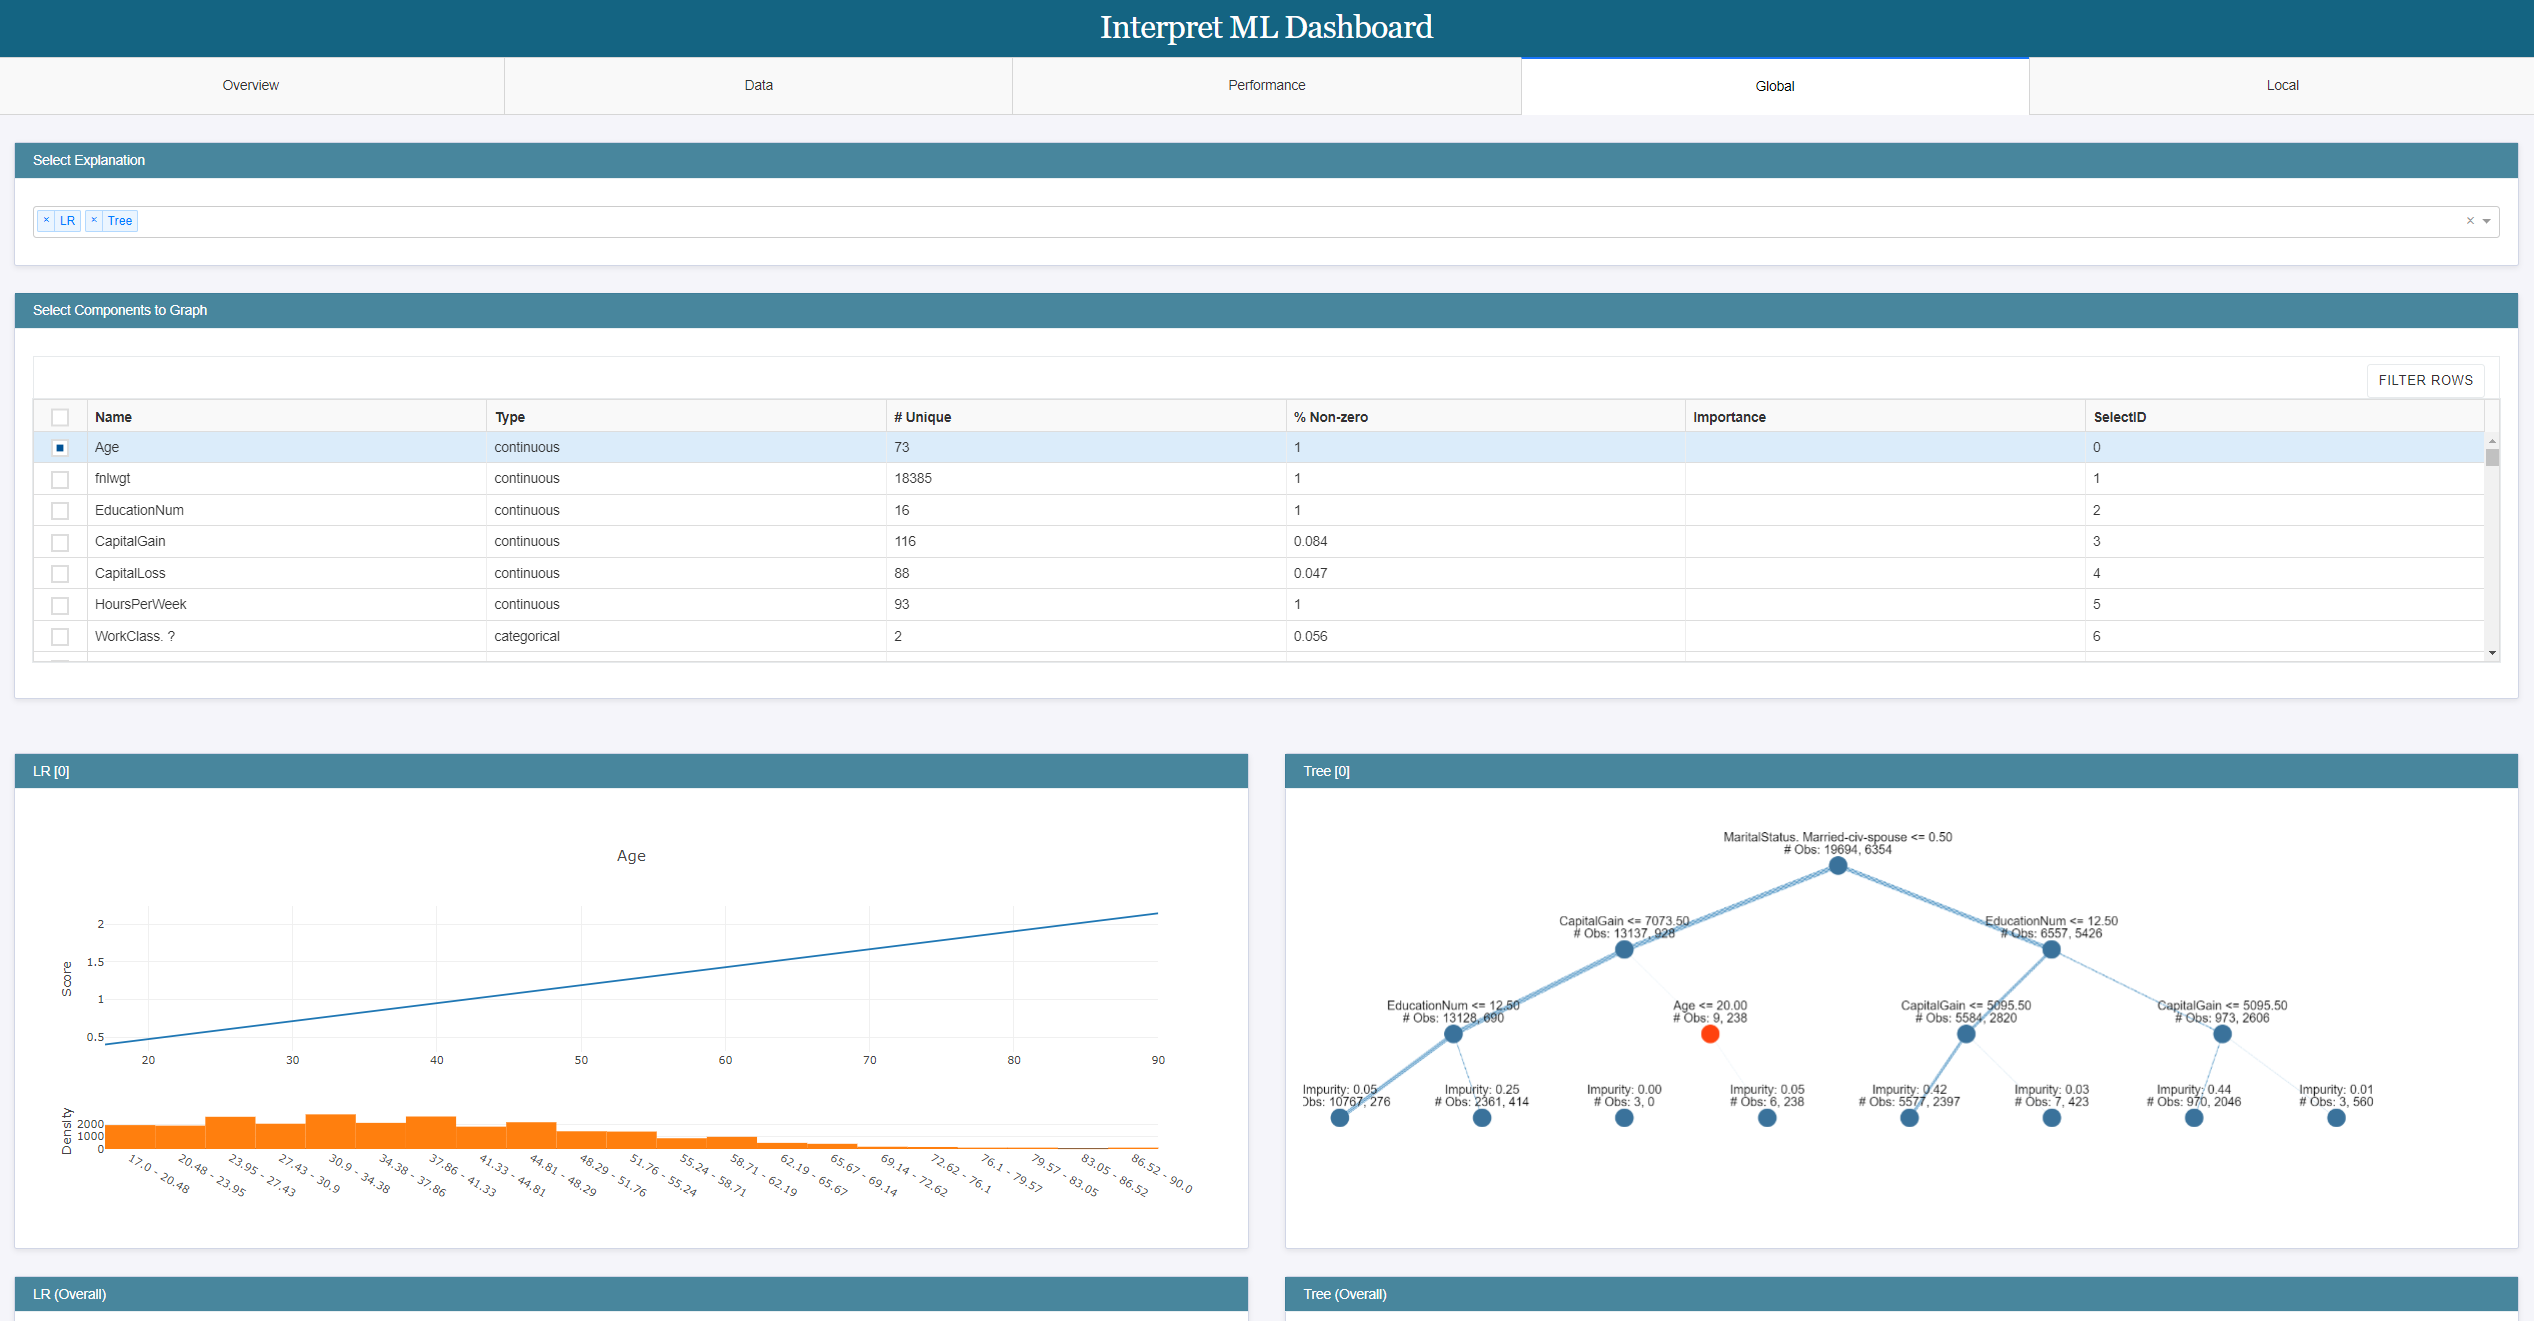The image size is (2534, 1321).
Task: Expand the Select Explanation dropdown
Action: 2487,221
